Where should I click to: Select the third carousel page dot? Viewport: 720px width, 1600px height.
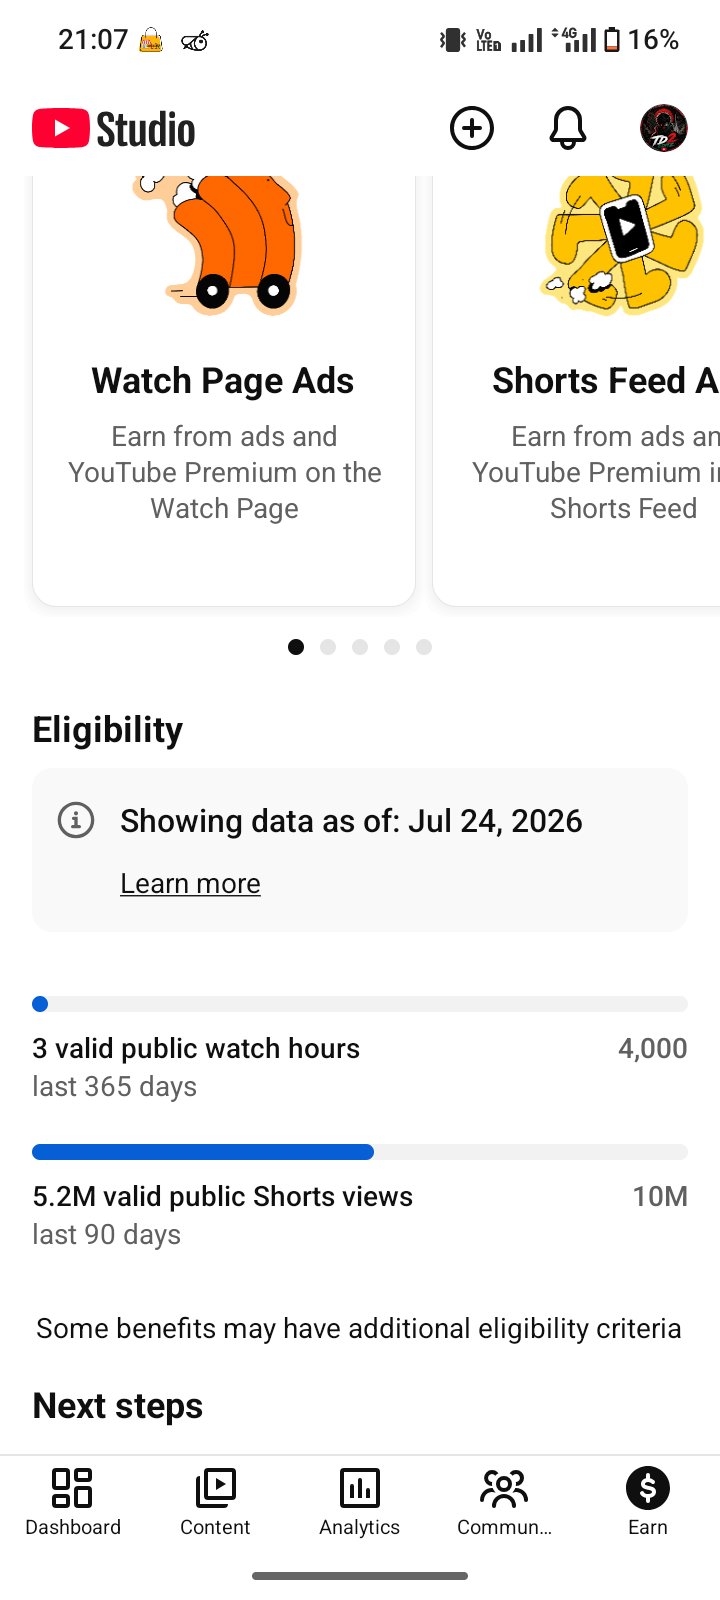(x=360, y=647)
